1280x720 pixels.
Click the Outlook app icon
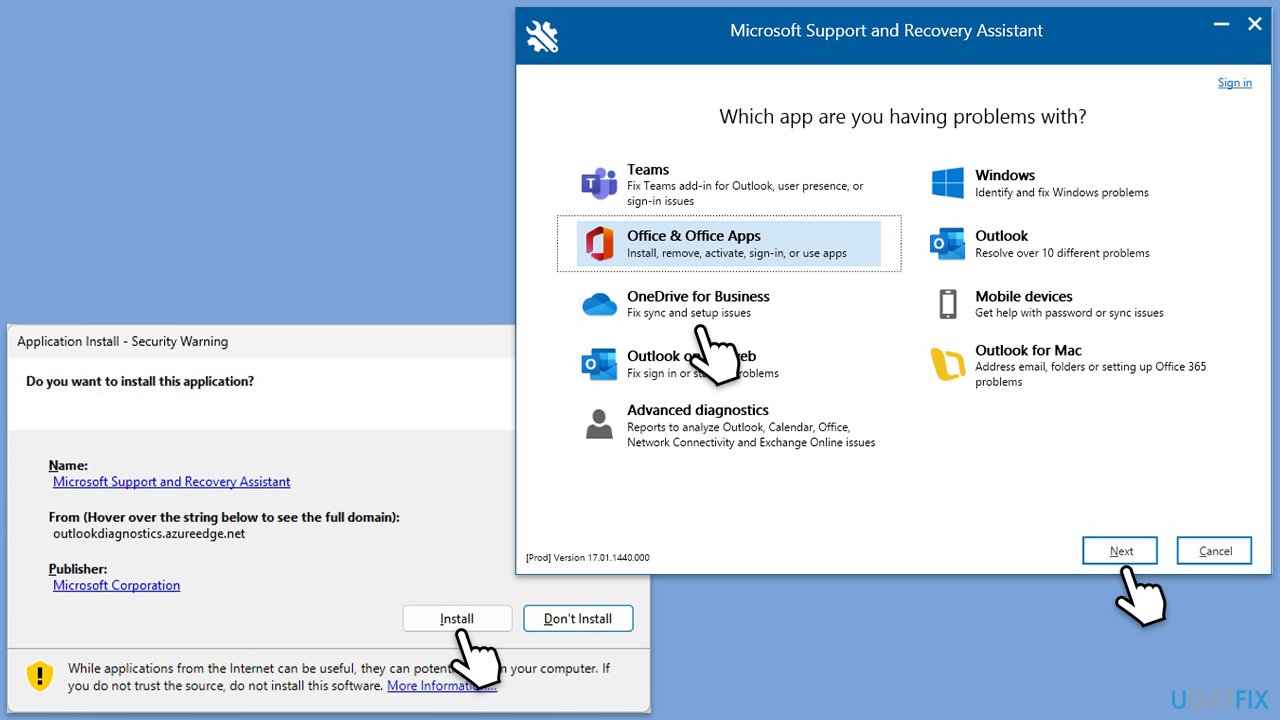pos(947,244)
